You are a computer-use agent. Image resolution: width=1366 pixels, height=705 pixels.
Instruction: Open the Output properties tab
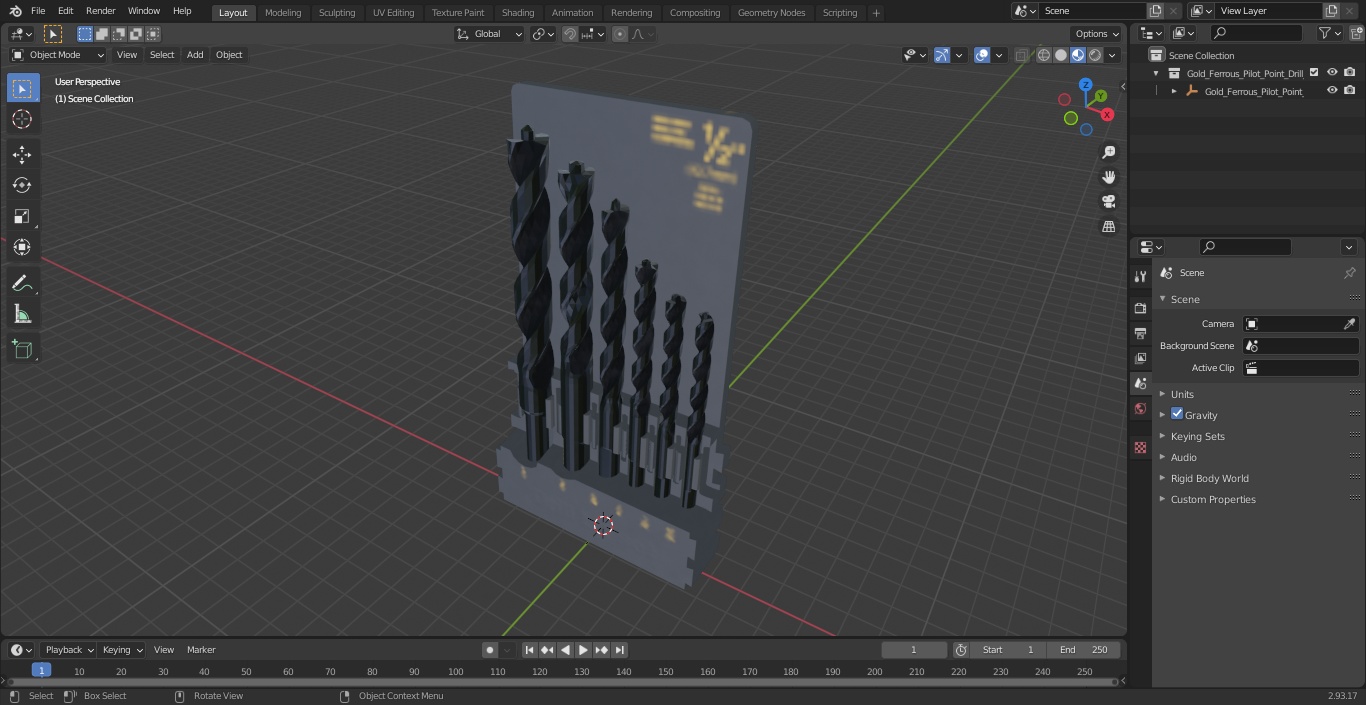[1140, 333]
